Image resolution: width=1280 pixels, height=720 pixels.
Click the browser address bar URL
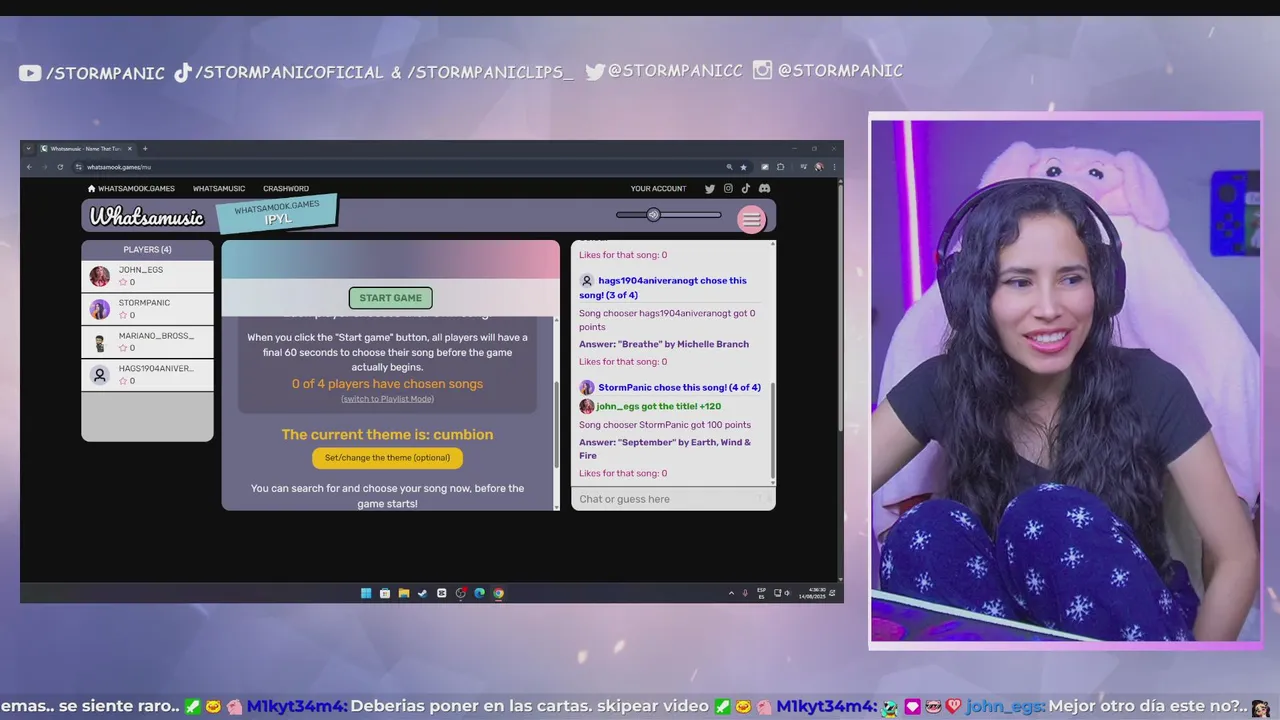(119, 167)
